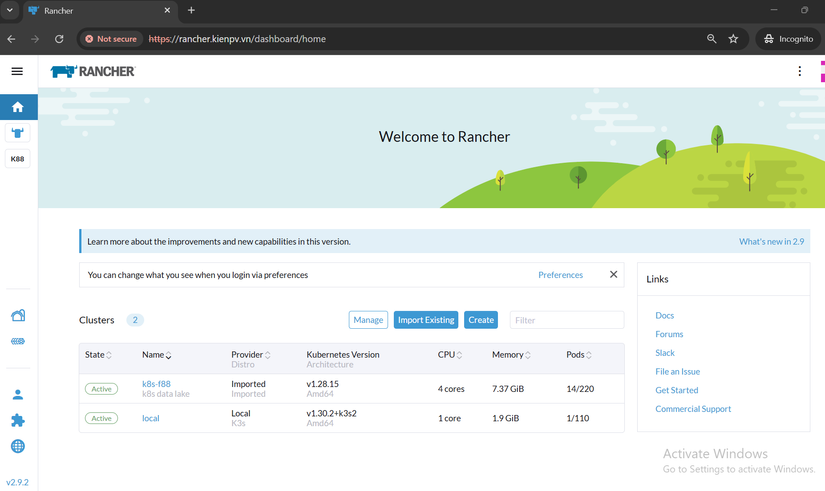Open the hamburger navigation menu

tap(17, 71)
